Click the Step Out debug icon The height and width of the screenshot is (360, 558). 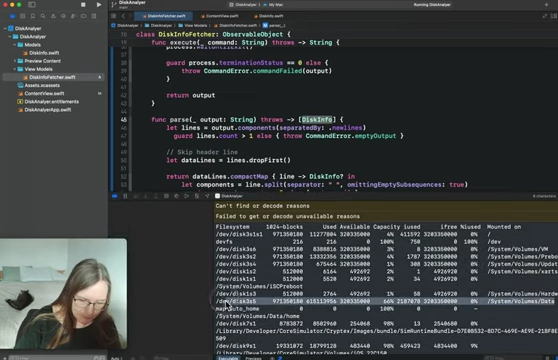[x=156, y=196]
